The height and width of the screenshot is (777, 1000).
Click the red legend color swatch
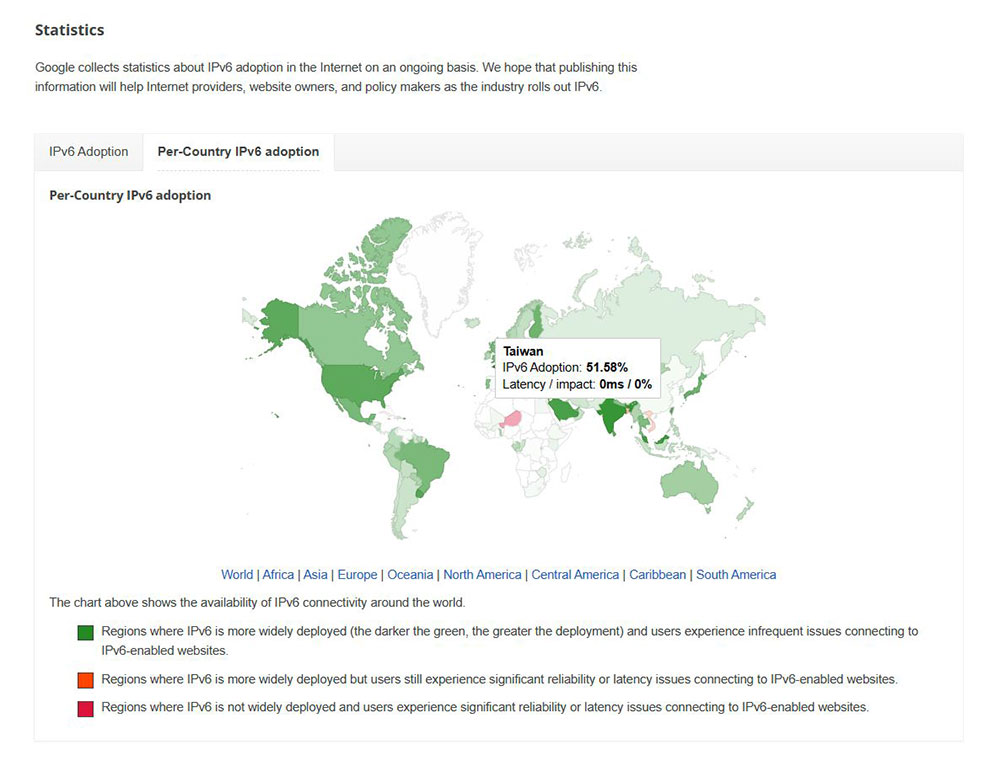pyautogui.click(x=85, y=708)
